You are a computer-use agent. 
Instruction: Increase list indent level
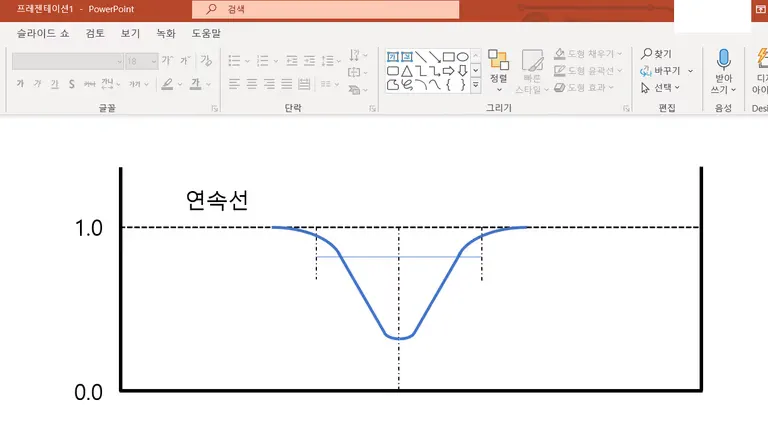[x=310, y=61]
